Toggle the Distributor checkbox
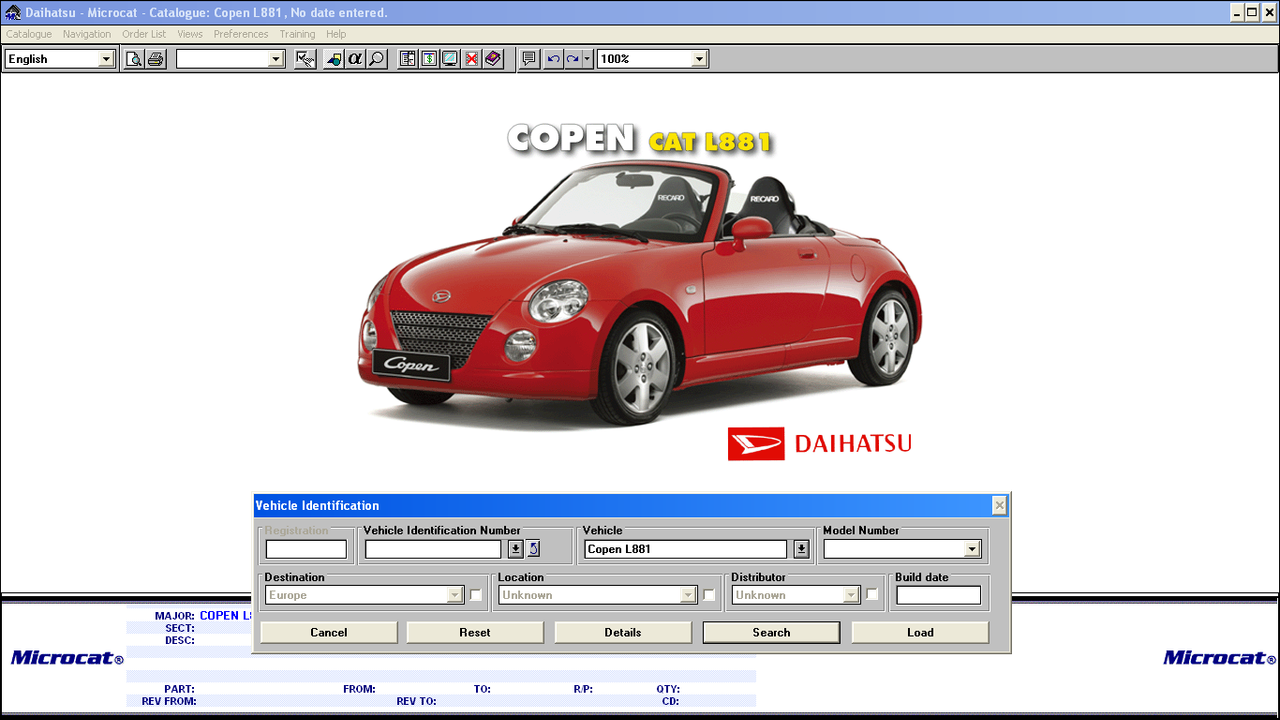This screenshot has width=1280, height=720. [872, 595]
